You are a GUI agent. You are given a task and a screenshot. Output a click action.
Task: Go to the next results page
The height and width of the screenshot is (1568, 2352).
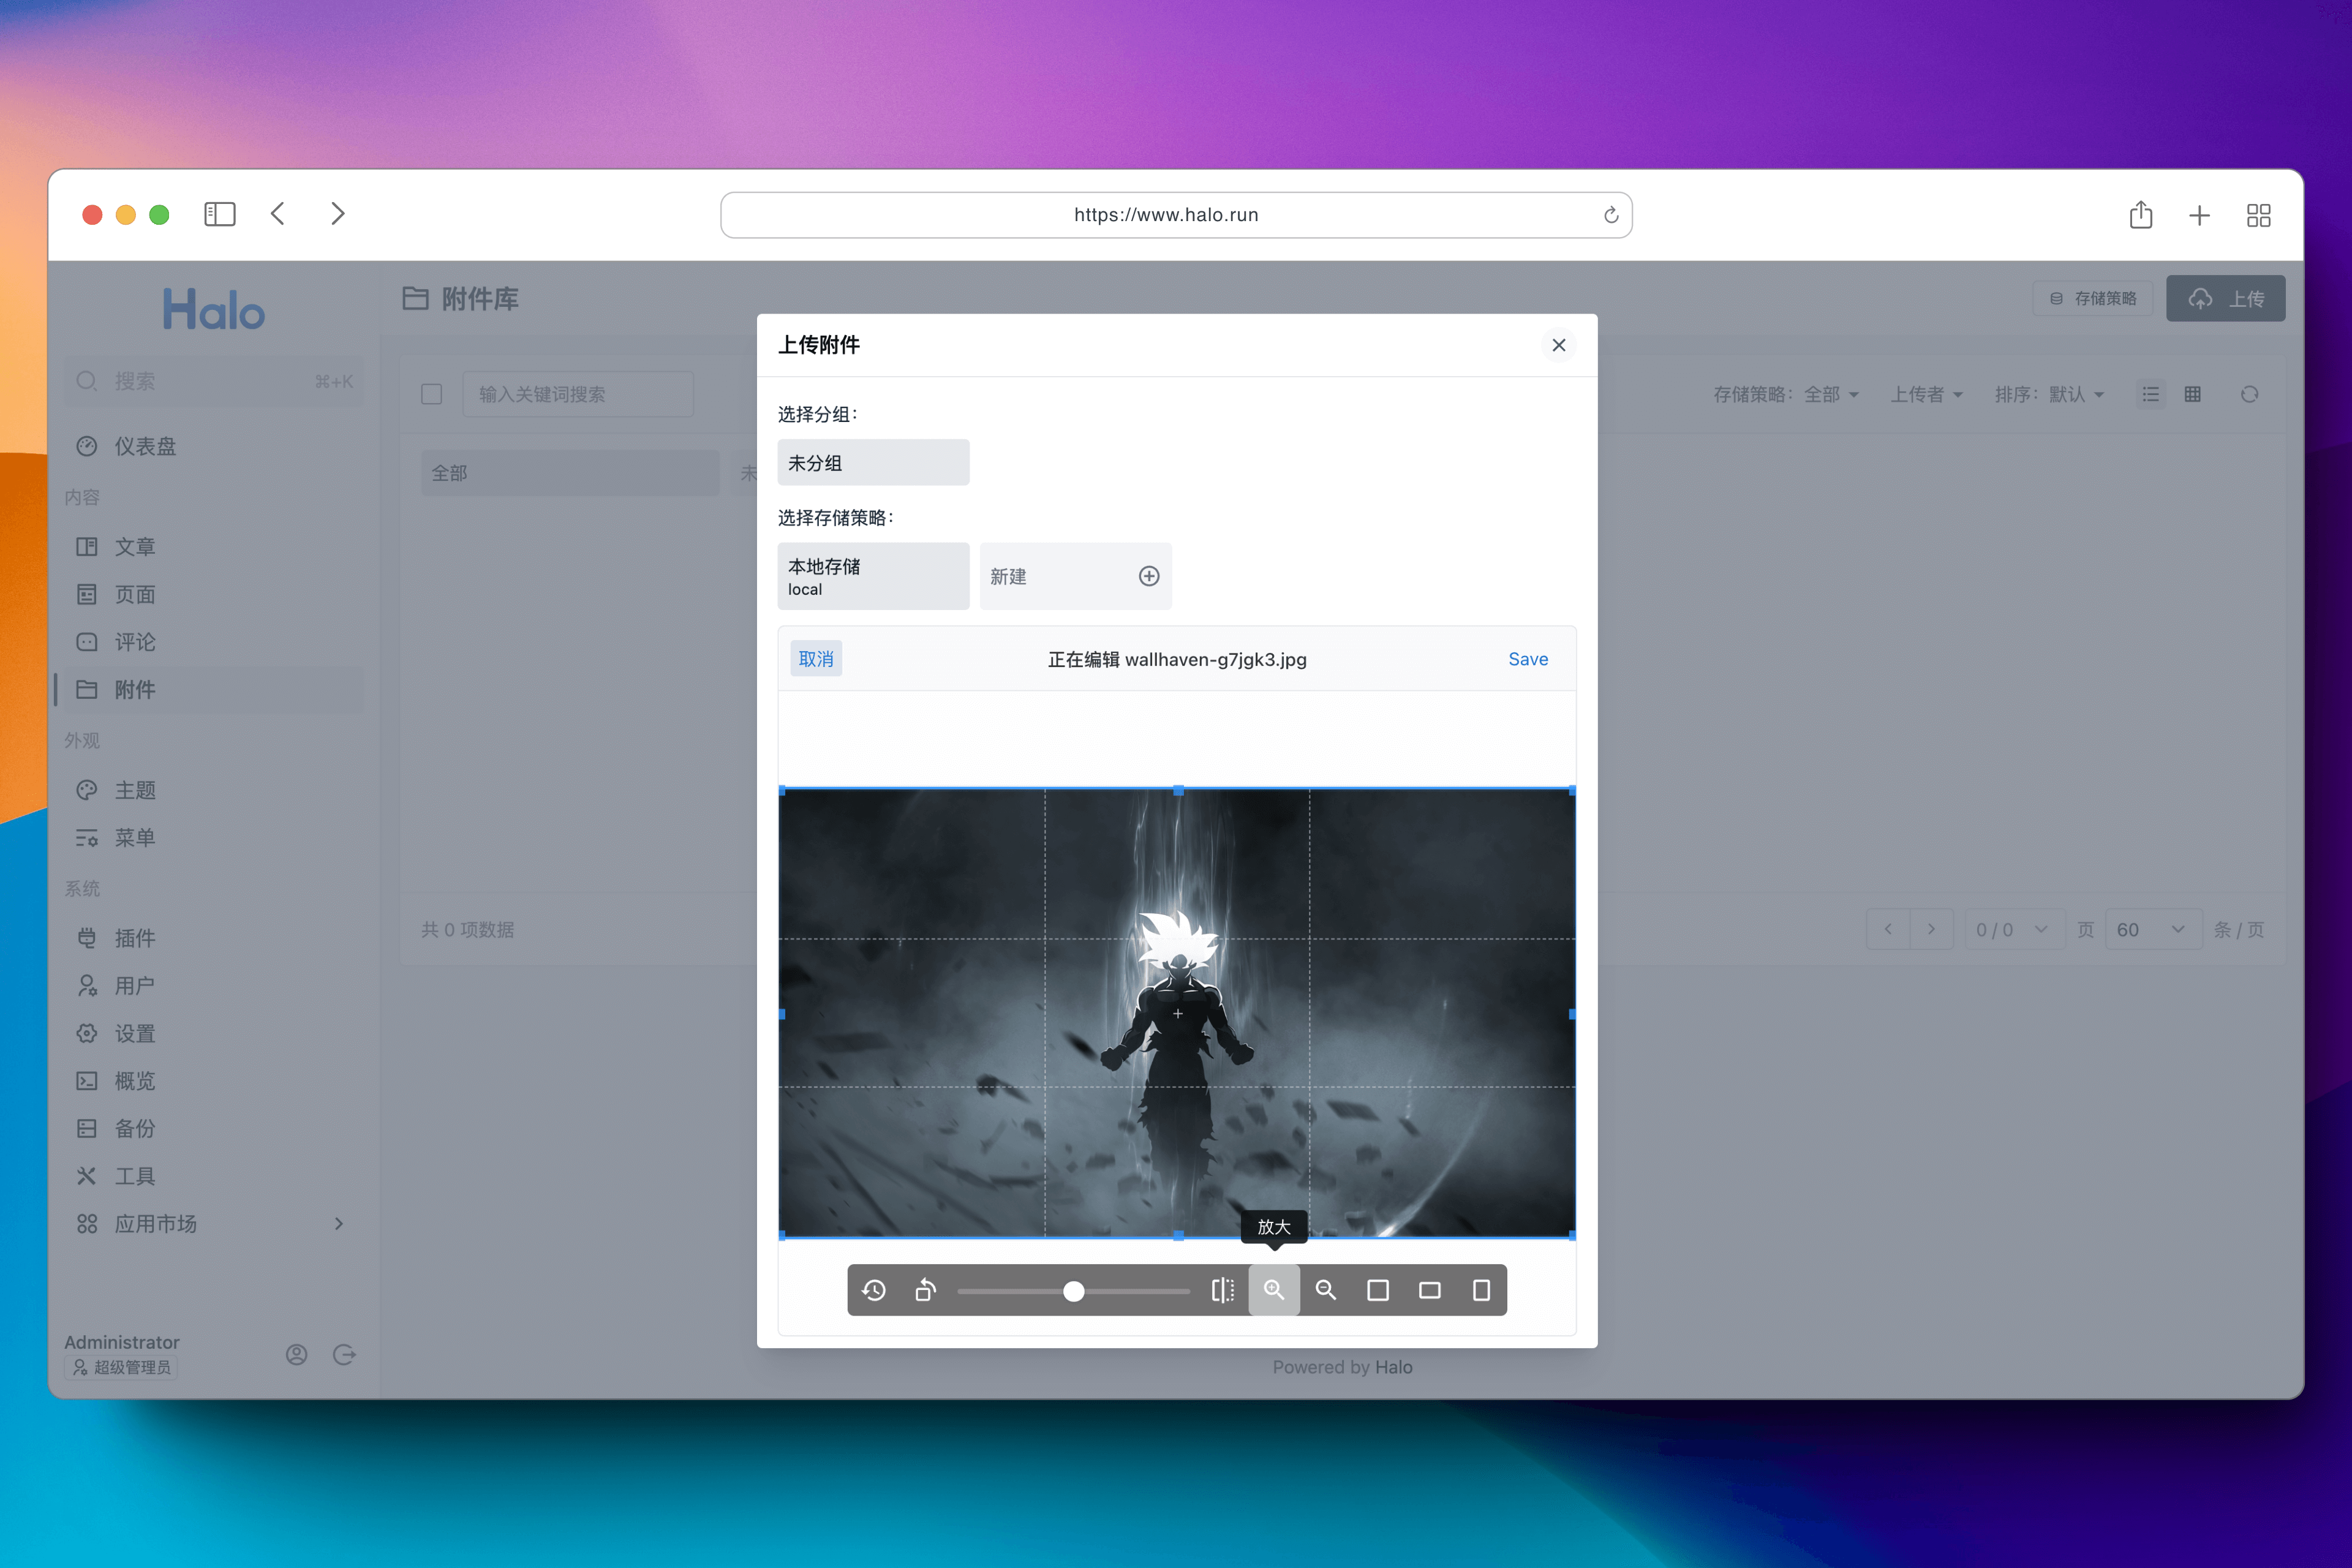point(1932,929)
